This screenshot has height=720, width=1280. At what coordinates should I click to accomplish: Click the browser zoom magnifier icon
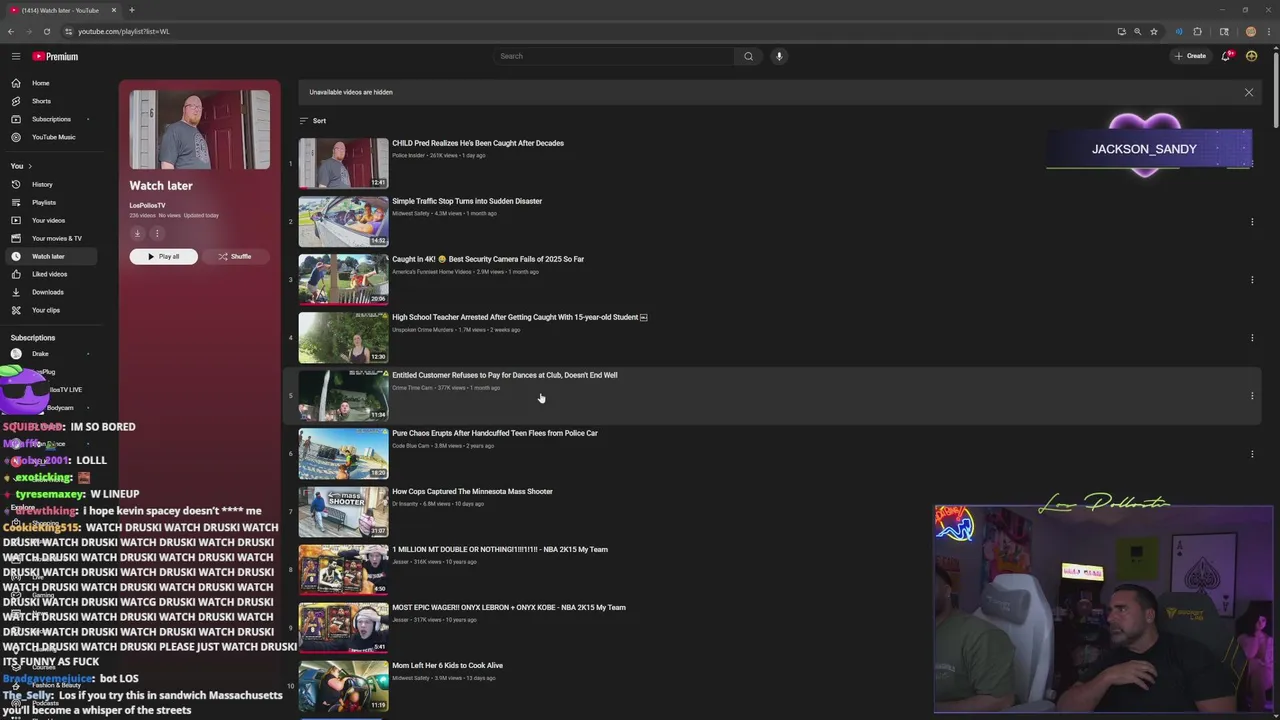click(x=1137, y=31)
